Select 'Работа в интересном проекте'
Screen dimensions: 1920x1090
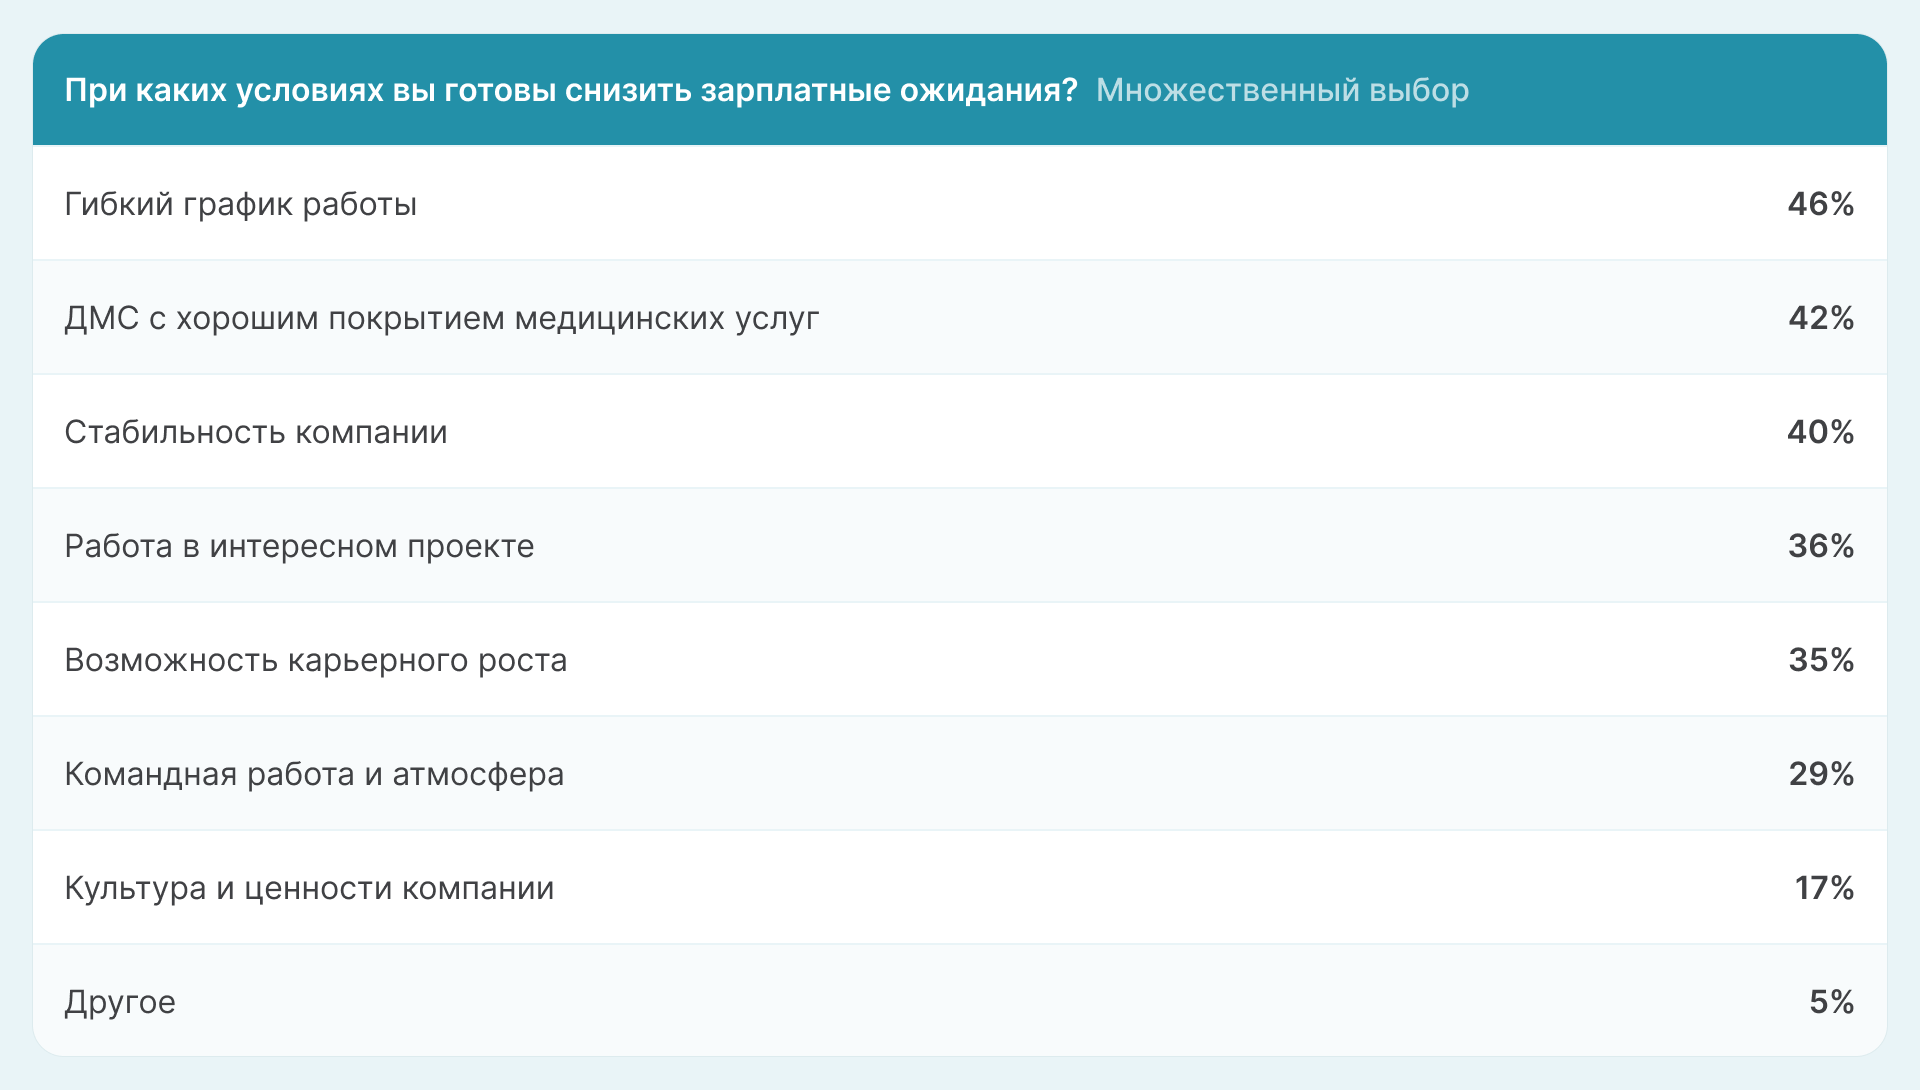[299, 546]
